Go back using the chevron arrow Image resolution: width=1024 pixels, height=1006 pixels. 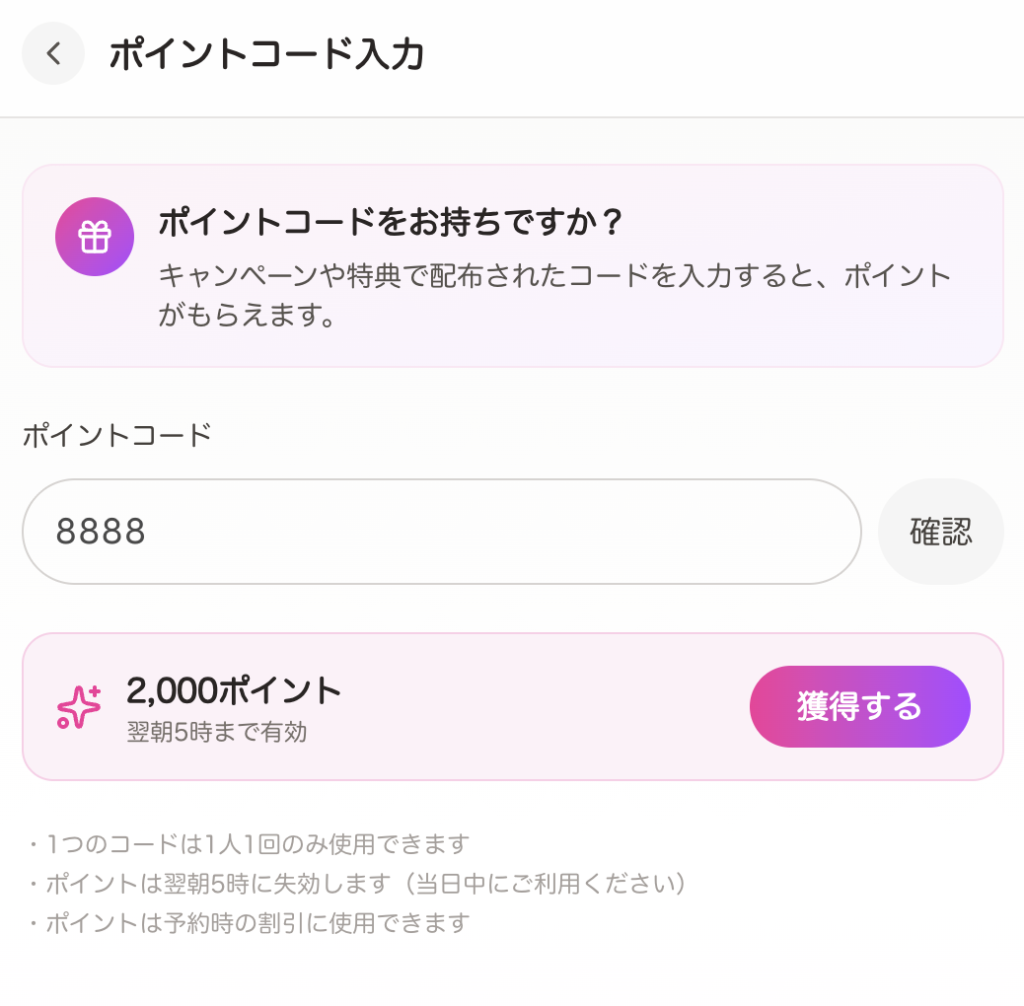click(x=53, y=54)
